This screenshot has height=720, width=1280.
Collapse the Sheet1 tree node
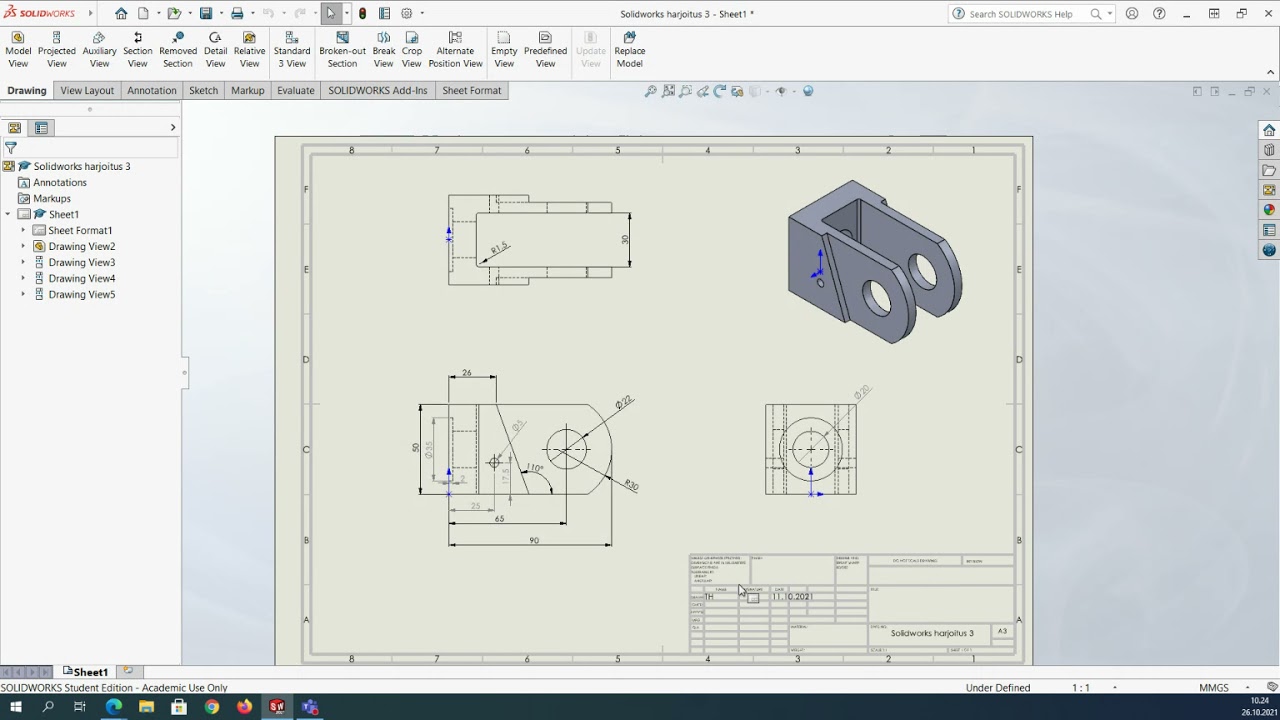tap(8, 215)
